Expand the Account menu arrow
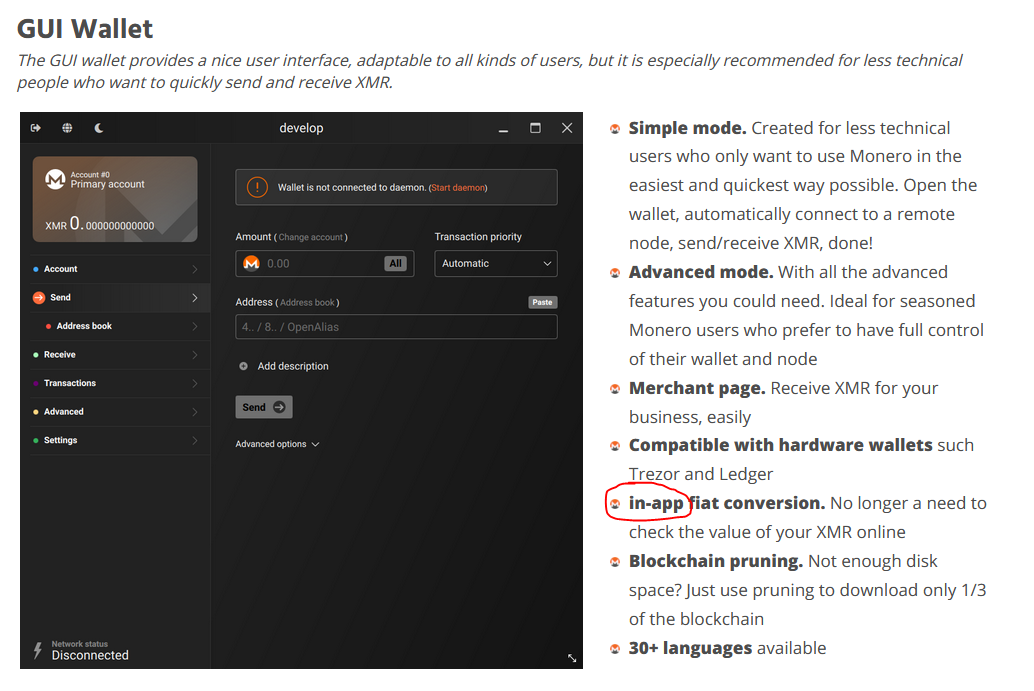Viewport: 1034px width, 691px height. coord(194,269)
